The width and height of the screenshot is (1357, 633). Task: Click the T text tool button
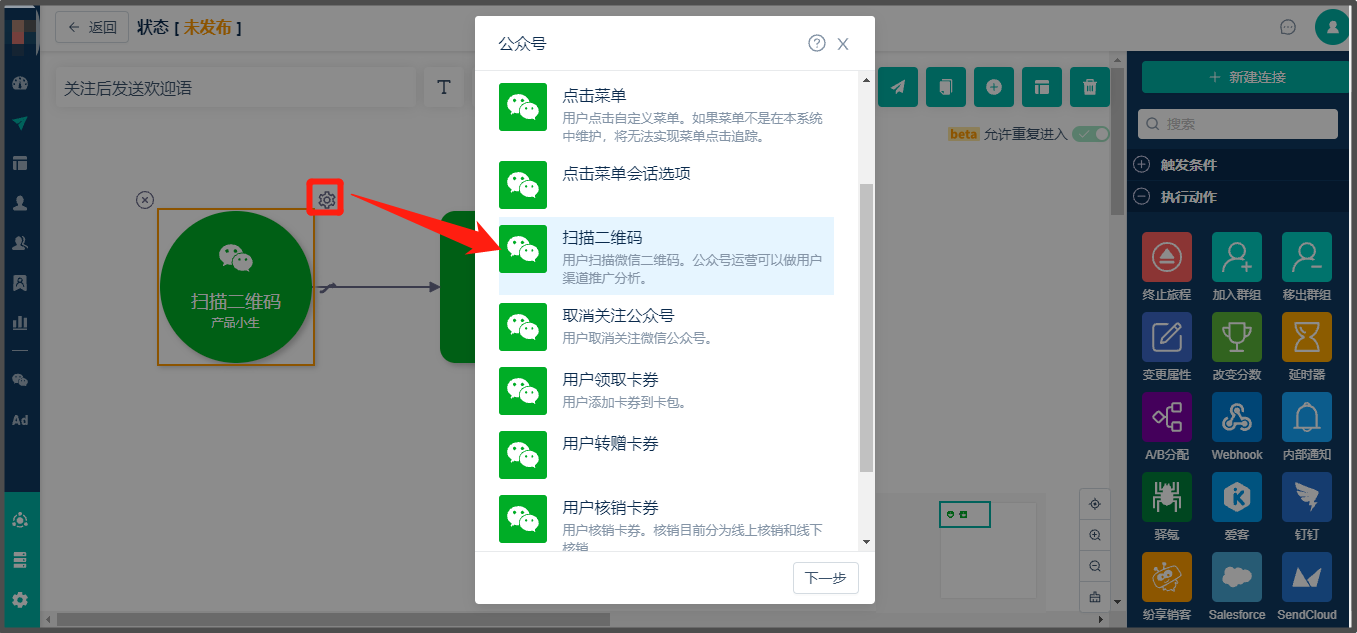point(444,88)
